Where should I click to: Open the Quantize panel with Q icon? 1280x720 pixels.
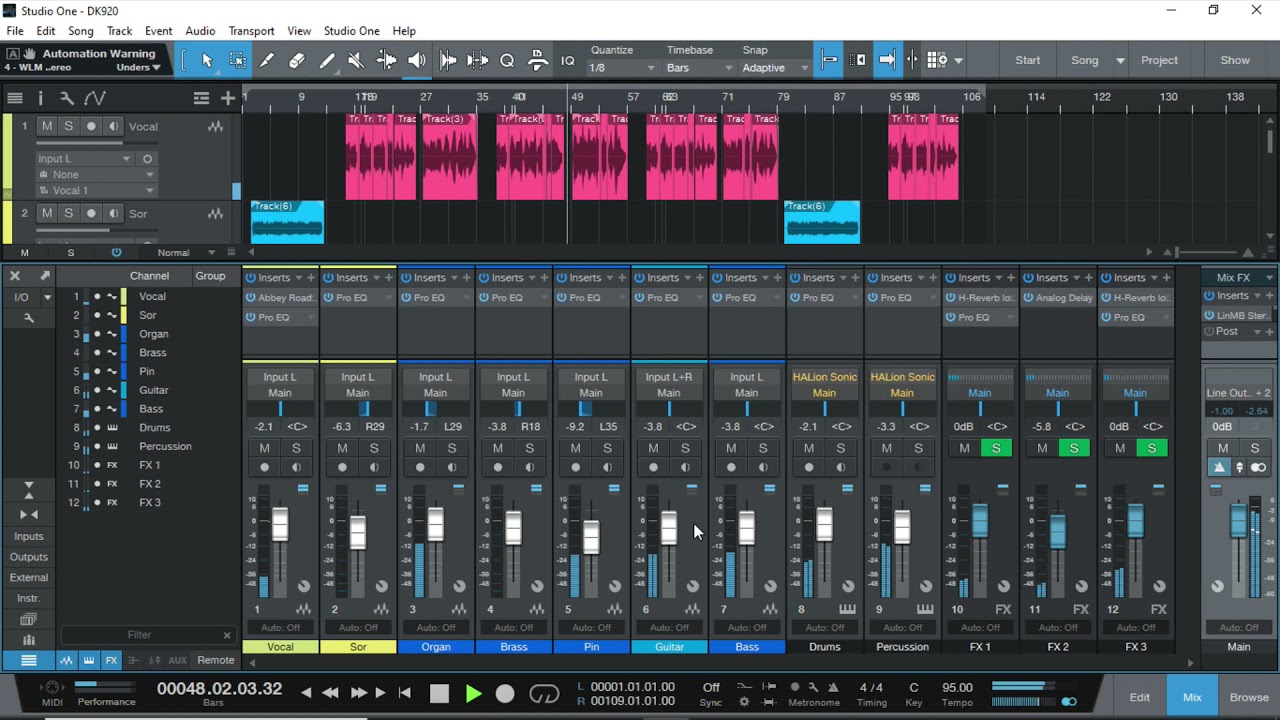(507, 60)
